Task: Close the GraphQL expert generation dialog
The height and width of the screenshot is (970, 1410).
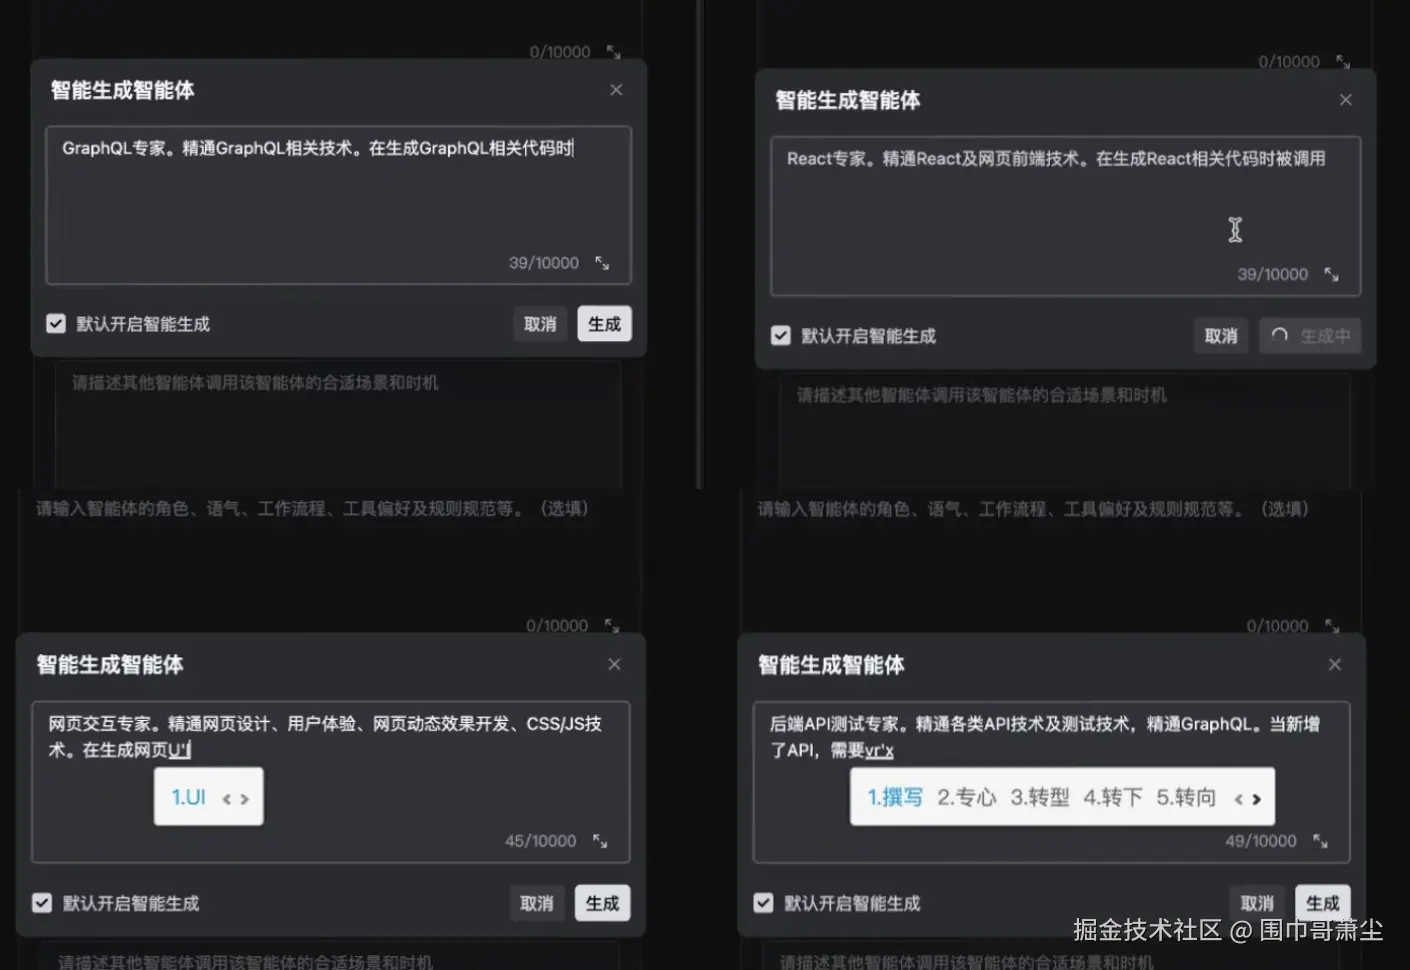Action: 616,89
